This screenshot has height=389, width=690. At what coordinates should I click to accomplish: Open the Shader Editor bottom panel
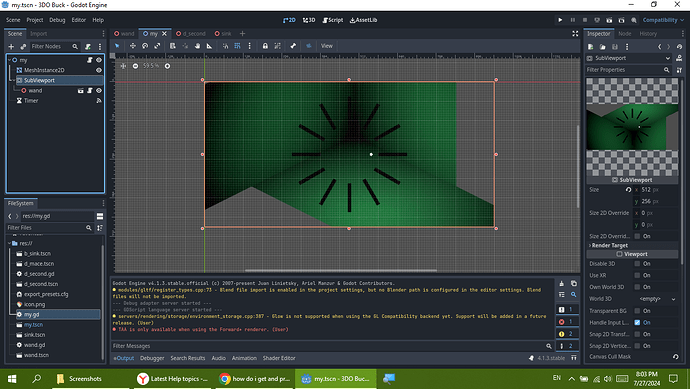pos(279,358)
